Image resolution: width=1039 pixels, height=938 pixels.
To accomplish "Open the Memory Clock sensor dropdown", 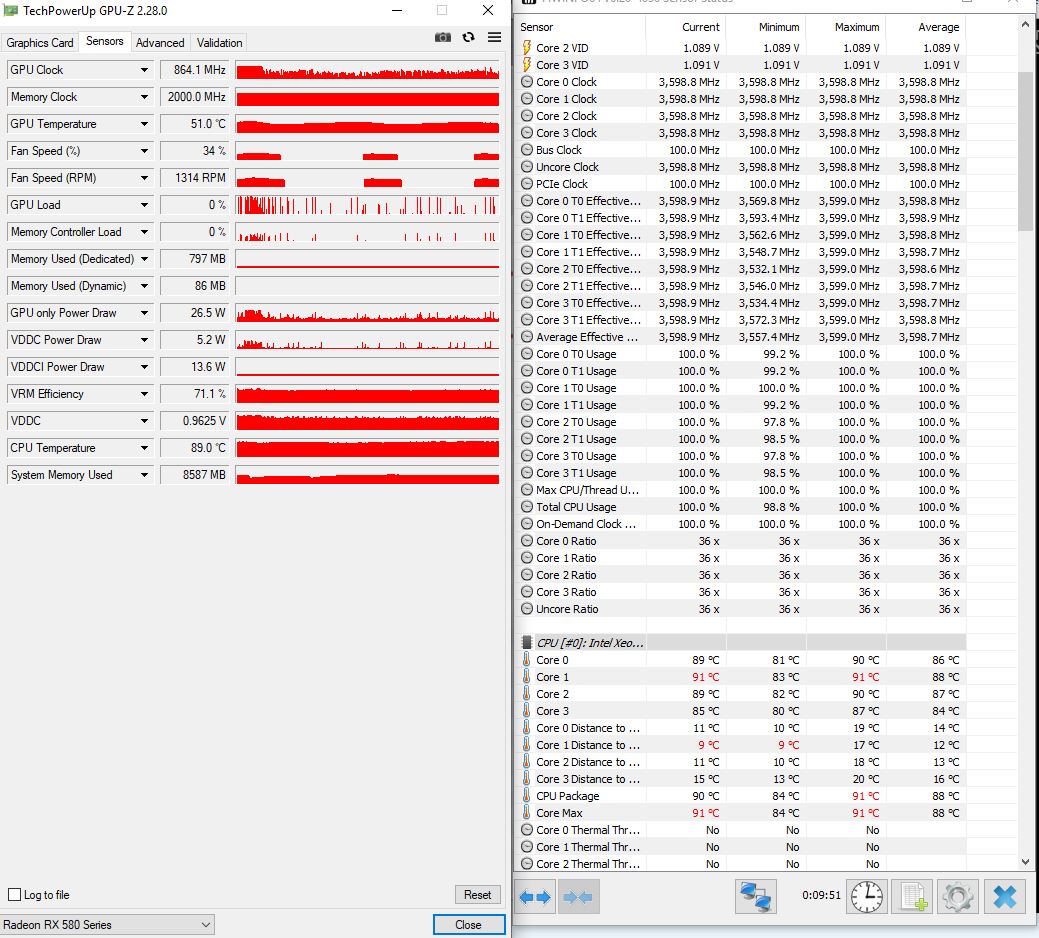I will (x=144, y=97).
